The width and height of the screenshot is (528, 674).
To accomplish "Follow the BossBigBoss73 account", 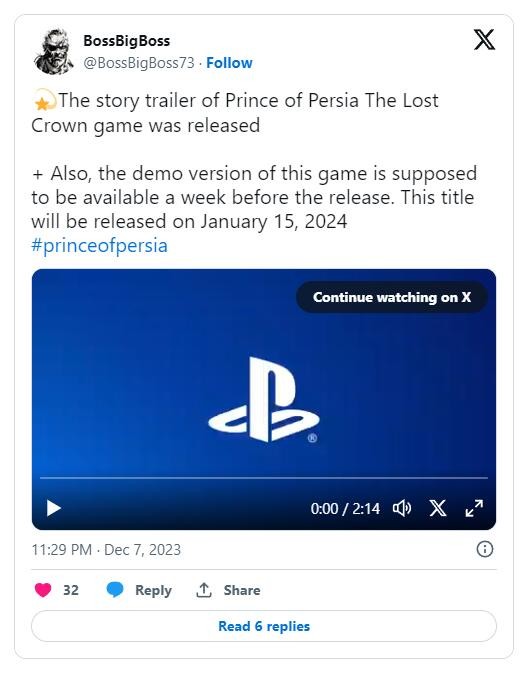I will (x=229, y=63).
